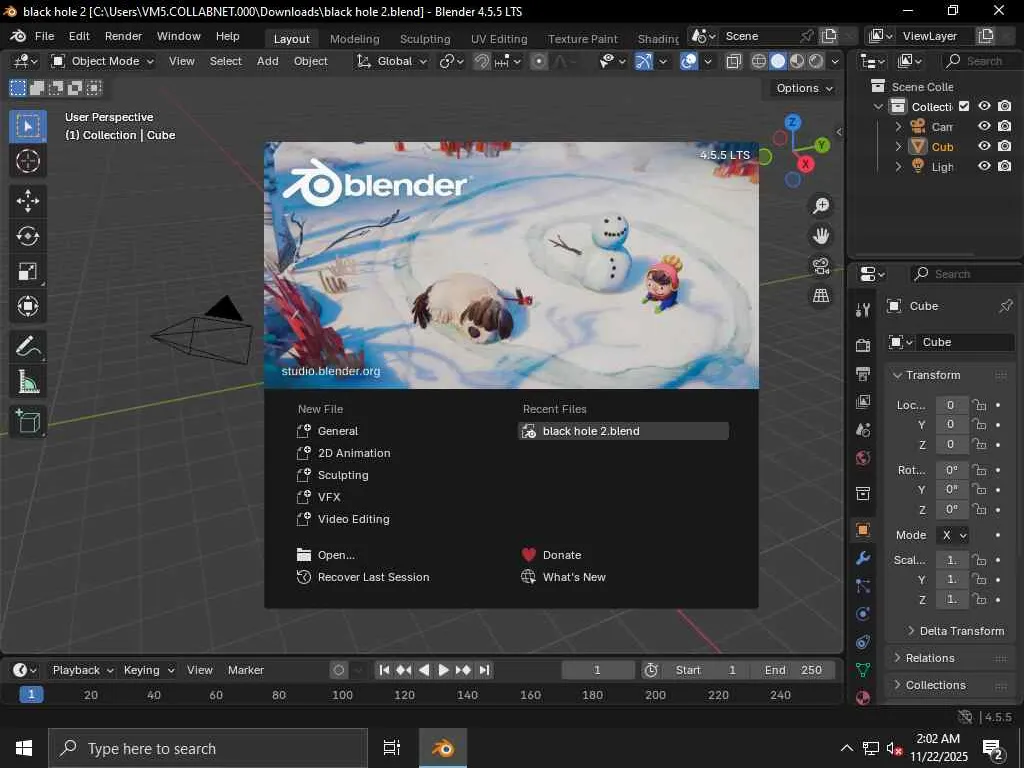Activate the Cursor tool

tap(28, 161)
